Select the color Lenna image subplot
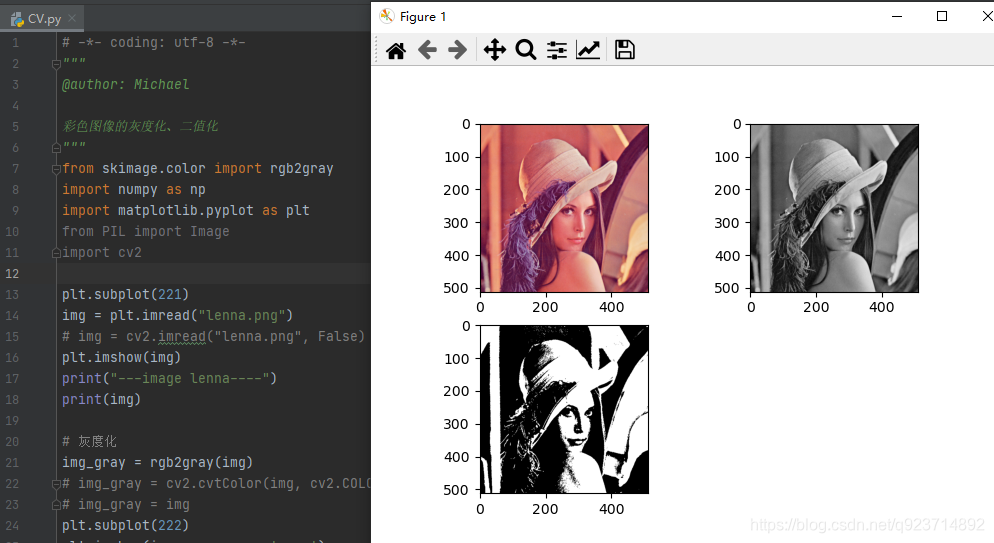Screen dimensions: 994x543 [564, 208]
